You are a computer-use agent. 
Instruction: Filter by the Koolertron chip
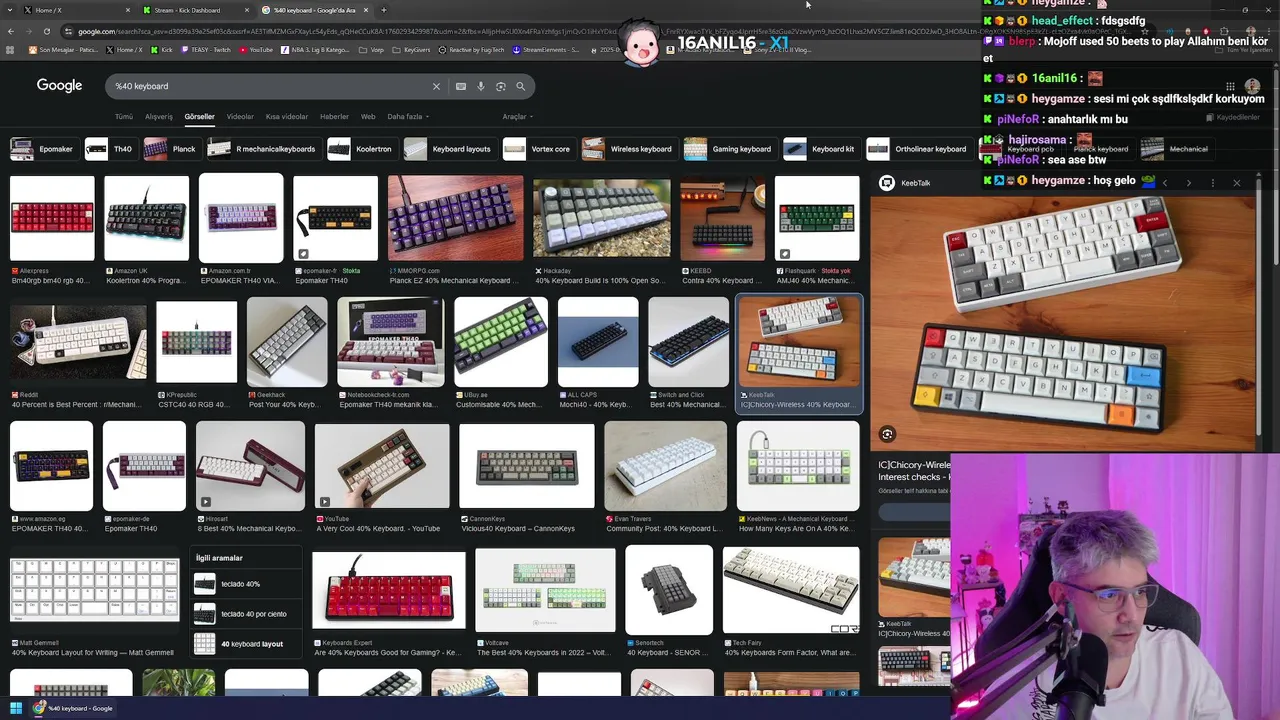(361, 149)
